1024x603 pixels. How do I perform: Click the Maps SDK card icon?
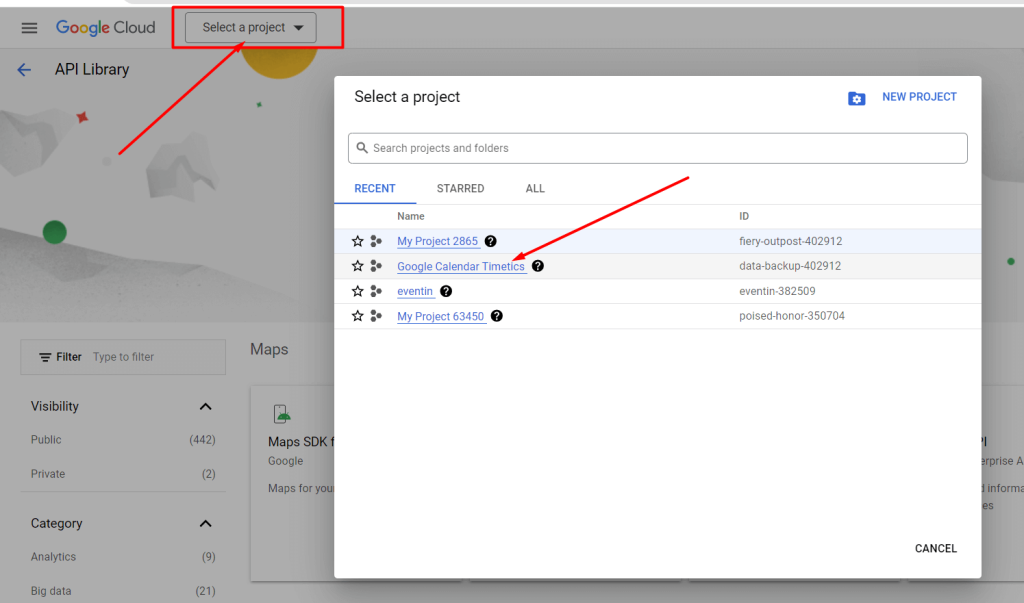click(281, 414)
